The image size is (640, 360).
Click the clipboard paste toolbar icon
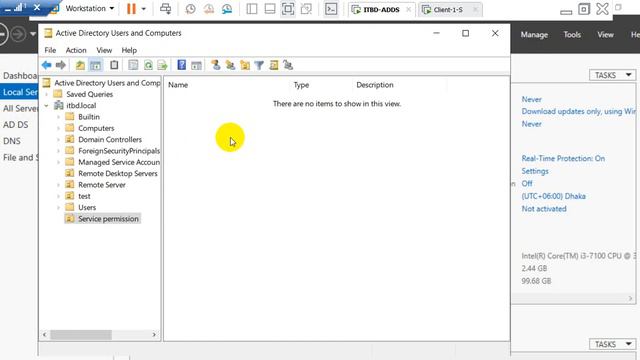(114, 65)
